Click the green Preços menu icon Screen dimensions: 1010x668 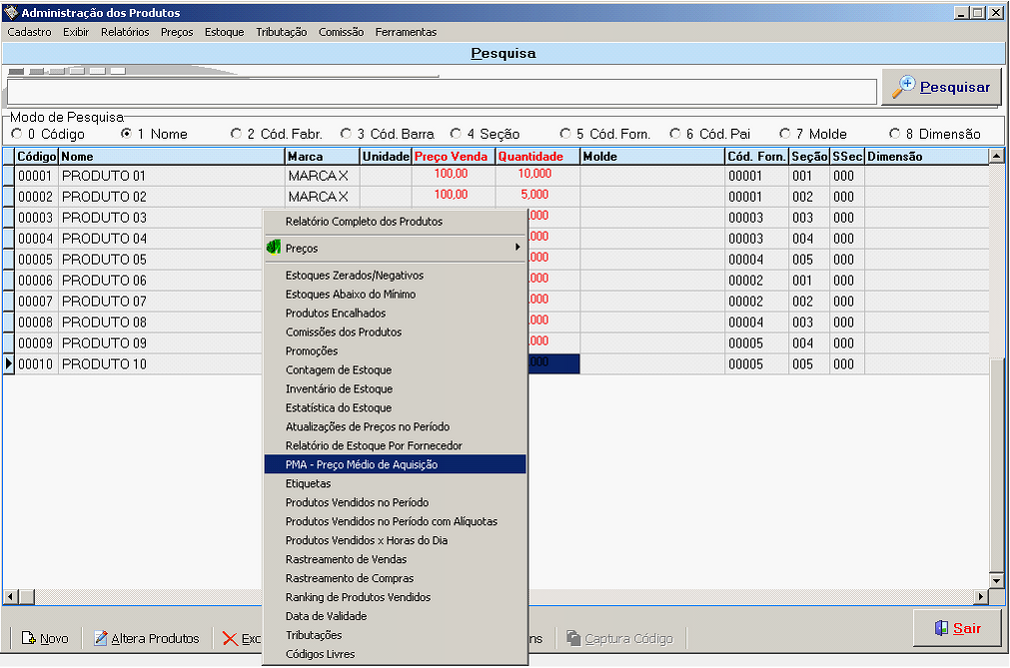pyautogui.click(x=273, y=247)
